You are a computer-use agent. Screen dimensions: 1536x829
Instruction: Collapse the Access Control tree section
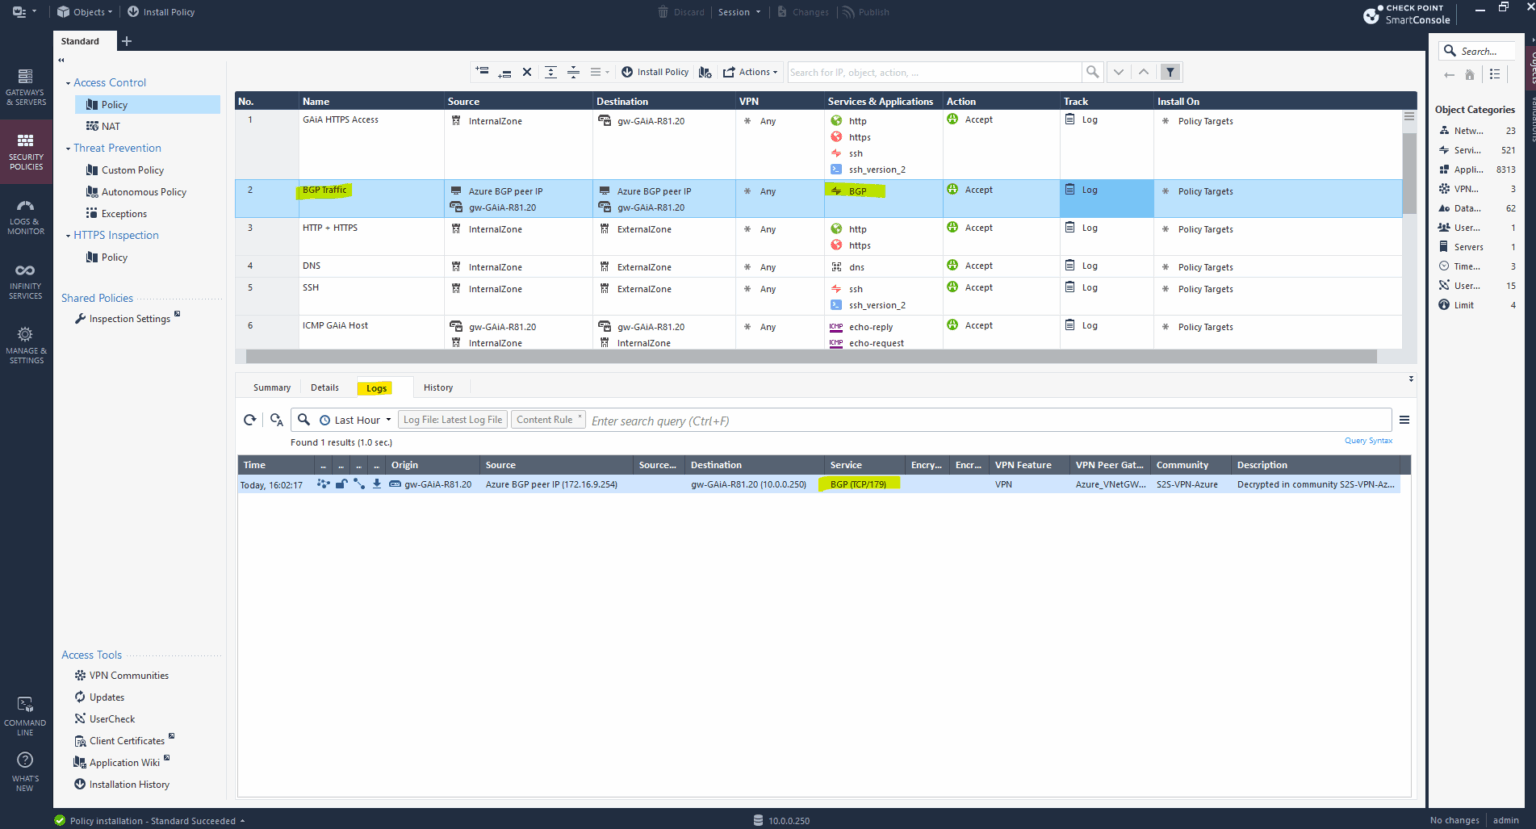pos(67,82)
